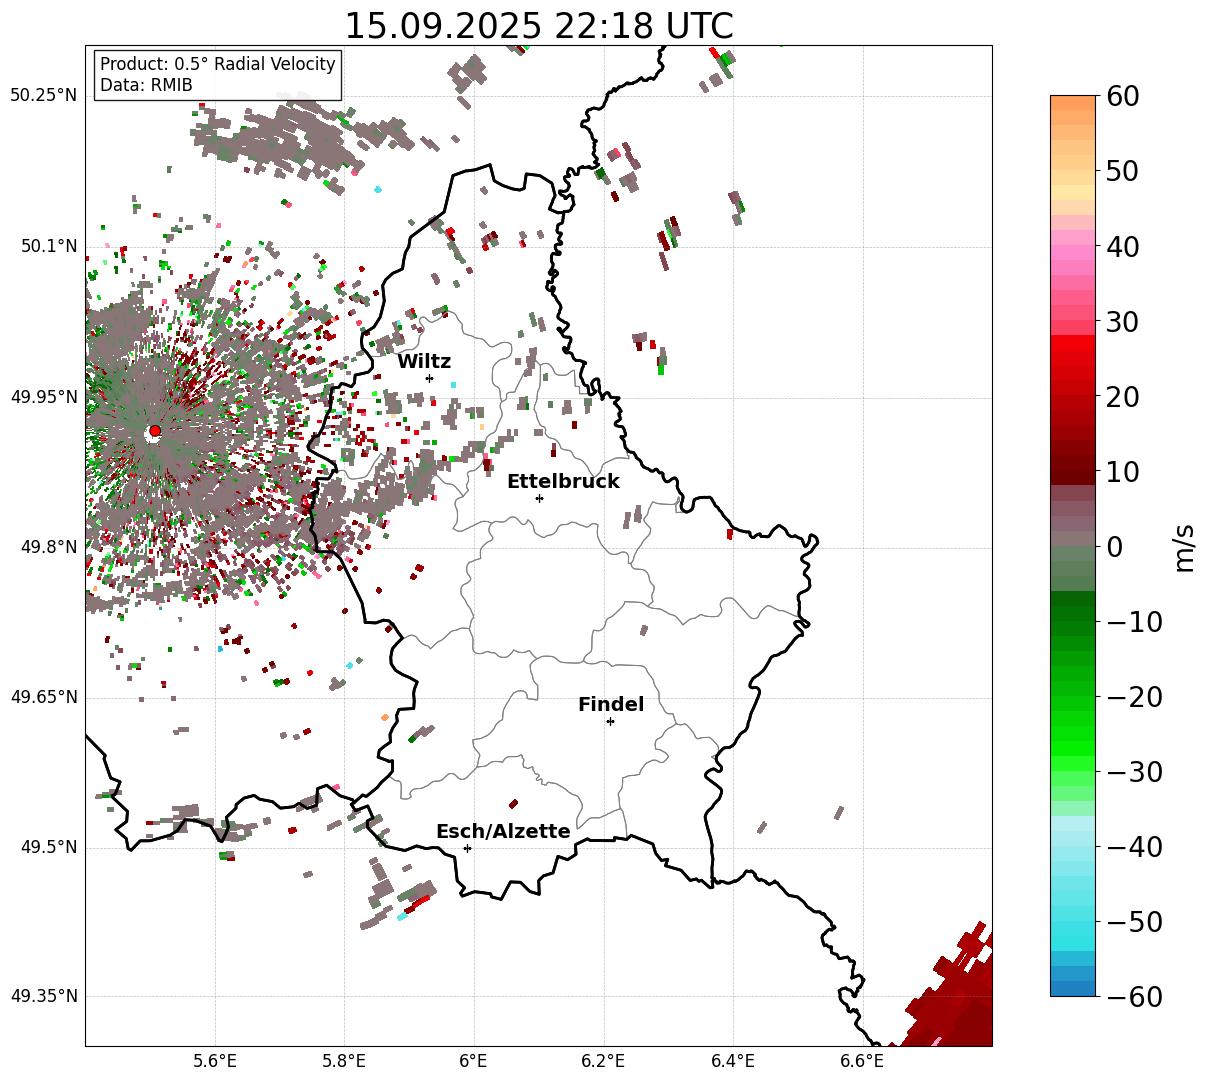Viewport: 1207px width, 1081px height.
Task: Click the 6.2°E longitude axis label
Action: coord(603,1060)
